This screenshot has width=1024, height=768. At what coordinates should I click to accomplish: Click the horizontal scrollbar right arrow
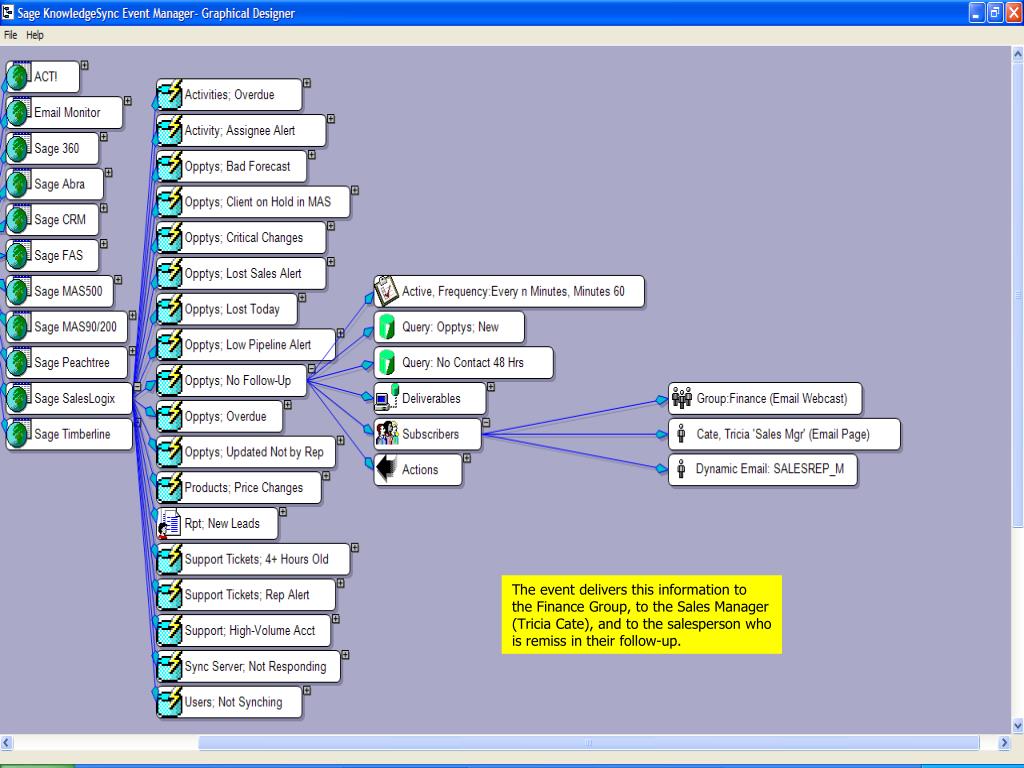1004,743
